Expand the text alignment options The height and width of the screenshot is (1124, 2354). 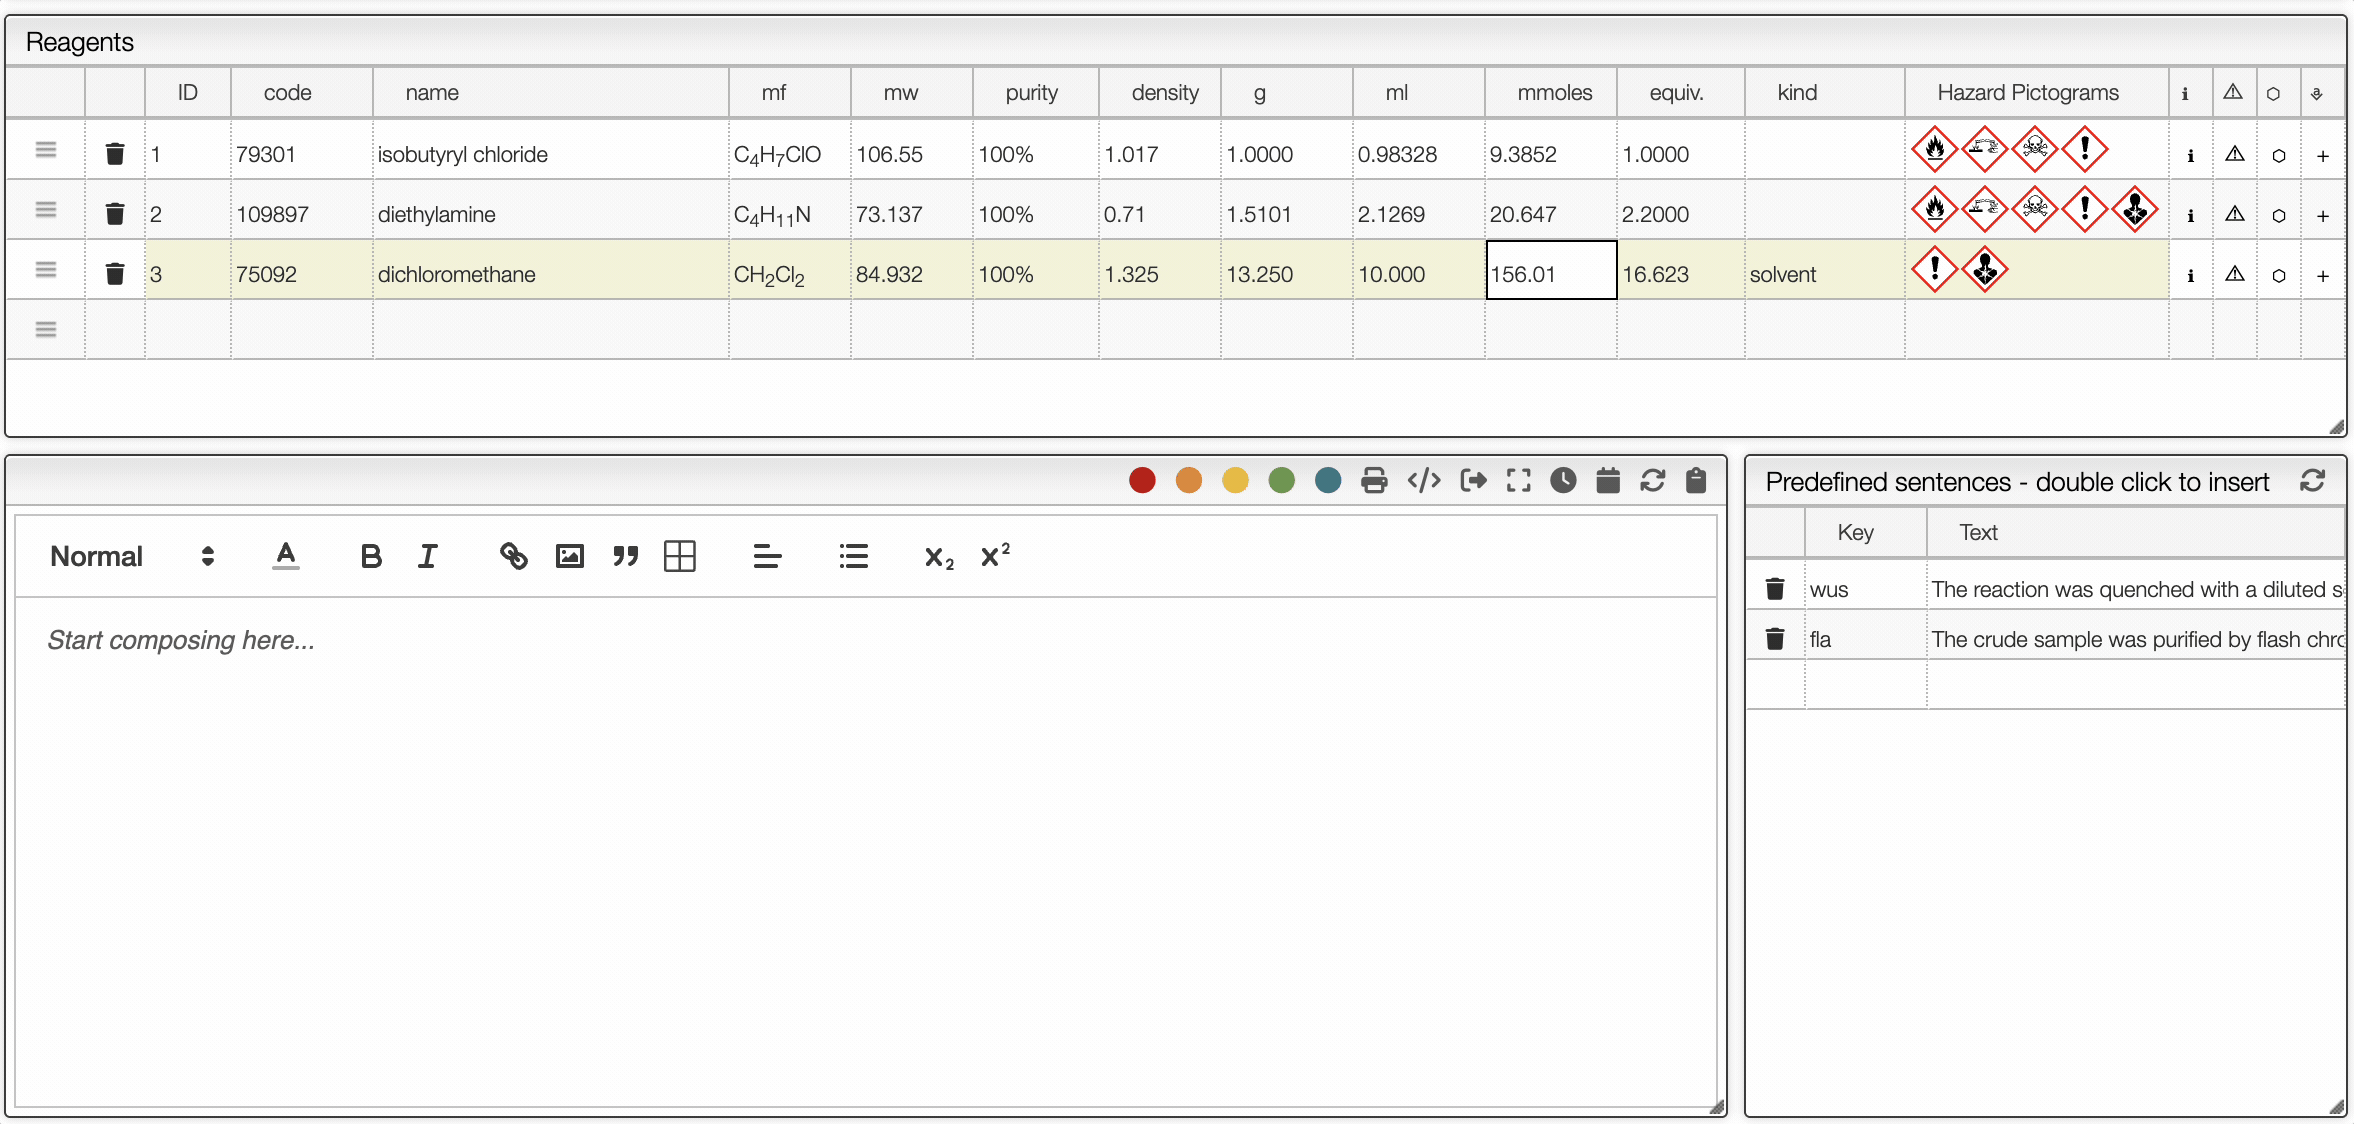(x=767, y=556)
